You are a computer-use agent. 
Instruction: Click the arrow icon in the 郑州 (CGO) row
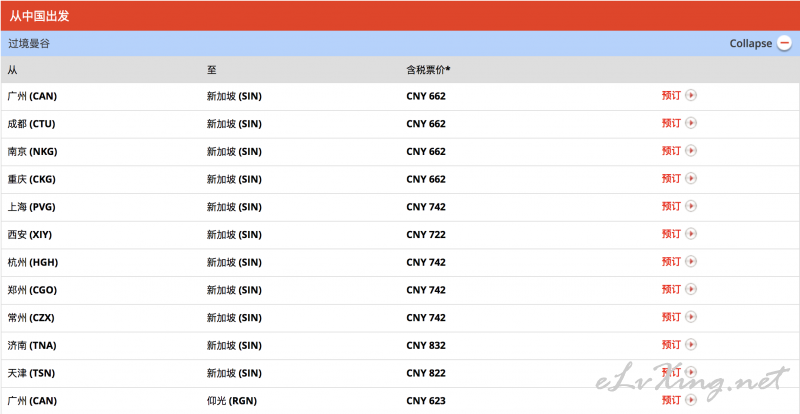(690, 289)
